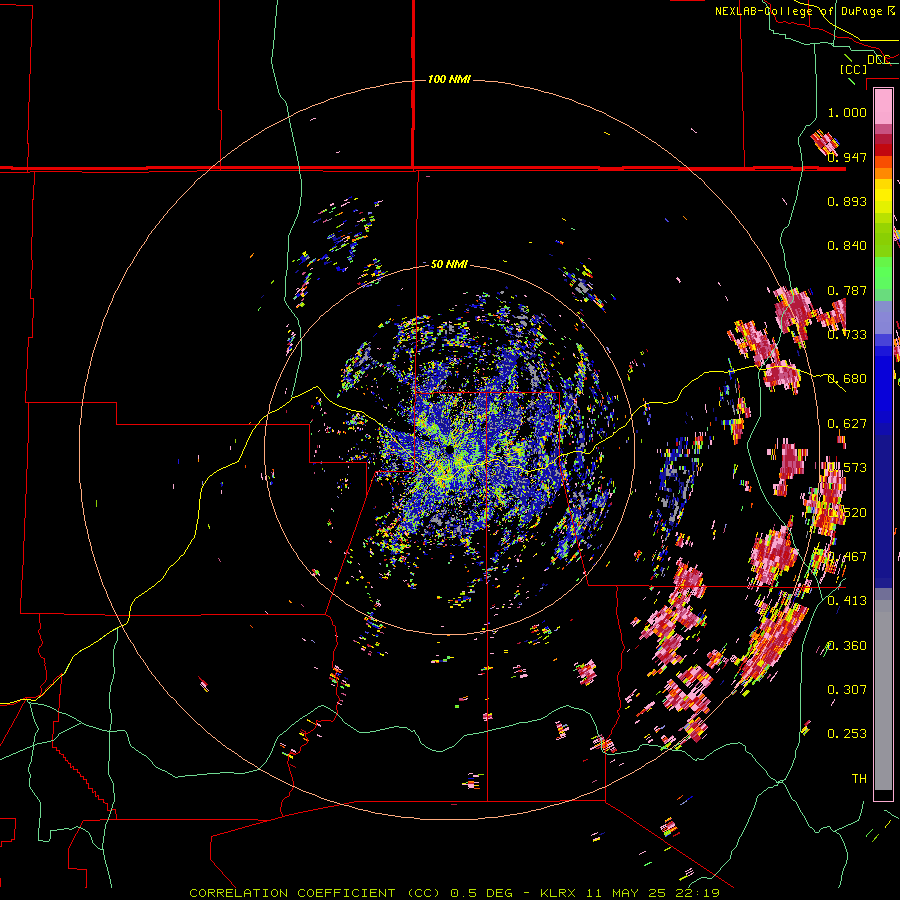Viewport: 900px width, 900px height.
Task: Click the 0.893 scale value
Action: (847, 201)
